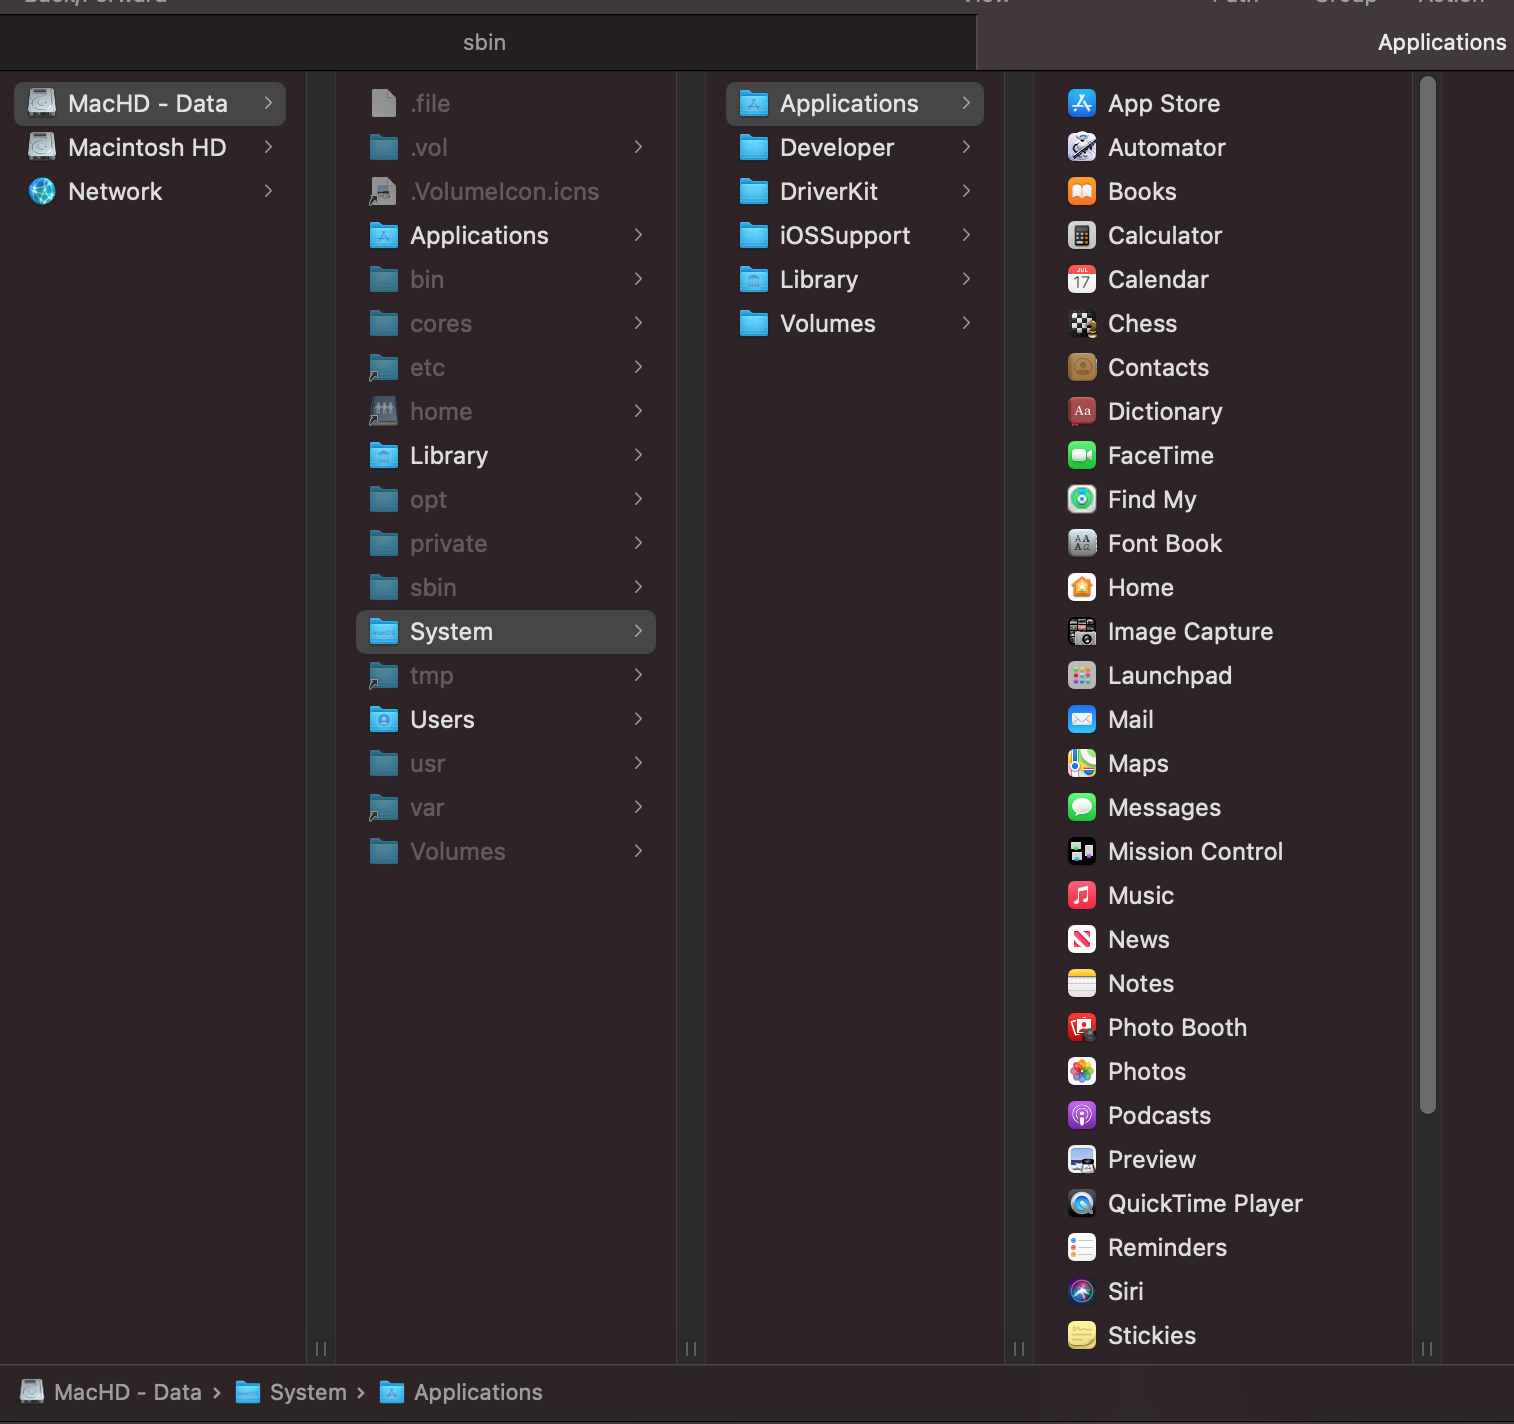This screenshot has height=1424, width=1514.
Task: Click the Messages app icon
Action: coord(1082,807)
